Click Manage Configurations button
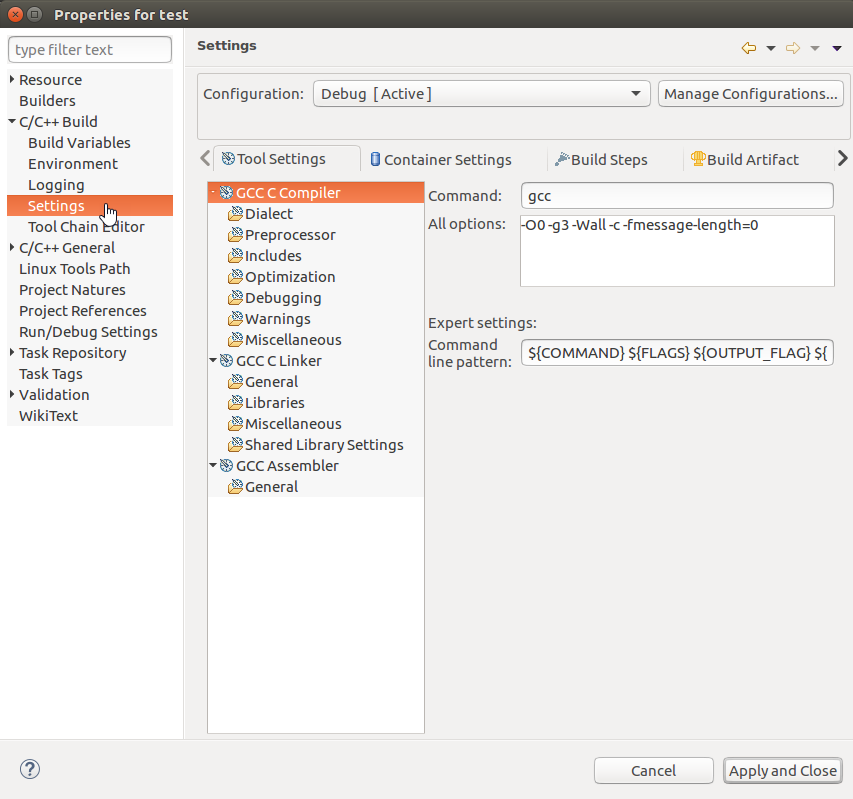 click(751, 94)
